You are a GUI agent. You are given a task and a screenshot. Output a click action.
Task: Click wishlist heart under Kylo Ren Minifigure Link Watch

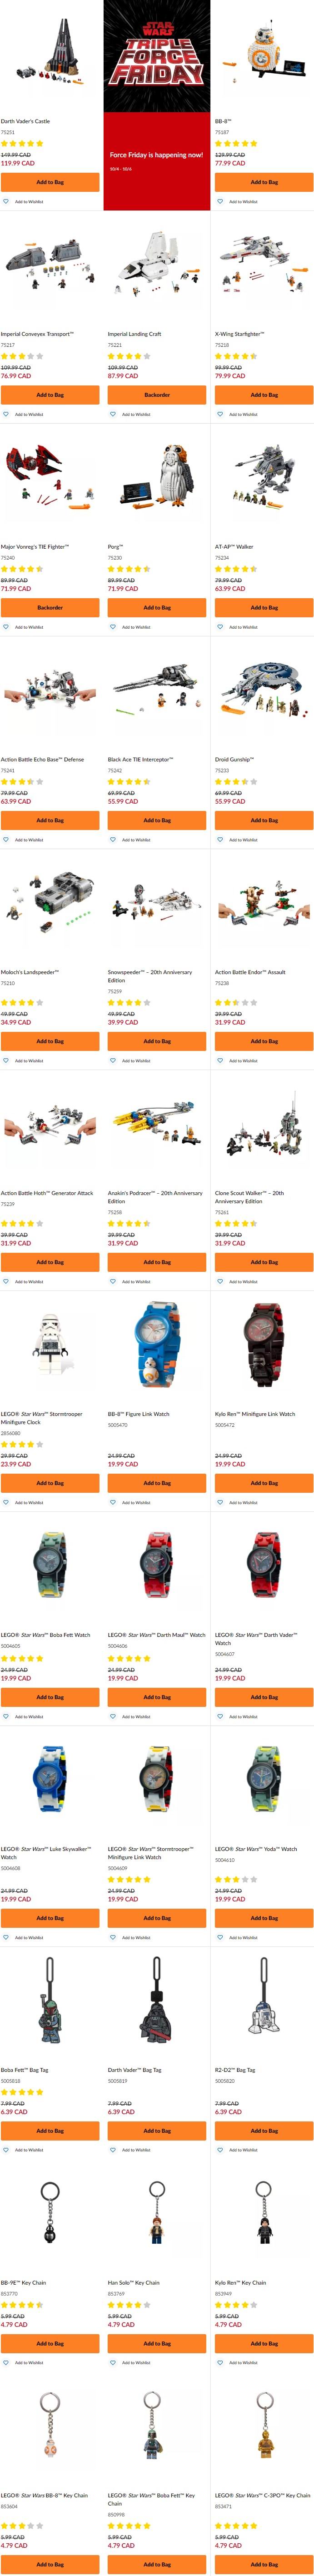pyautogui.click(x=220, y=1502)
